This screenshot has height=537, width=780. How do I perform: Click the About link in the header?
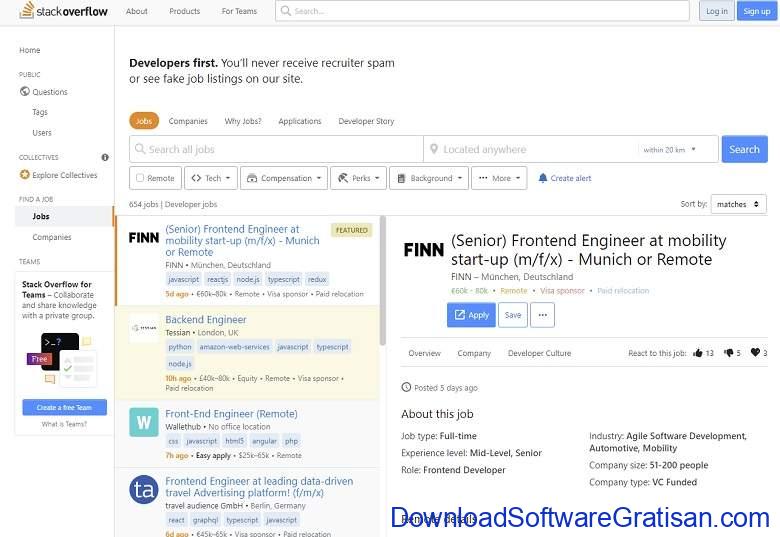[137, 11]
